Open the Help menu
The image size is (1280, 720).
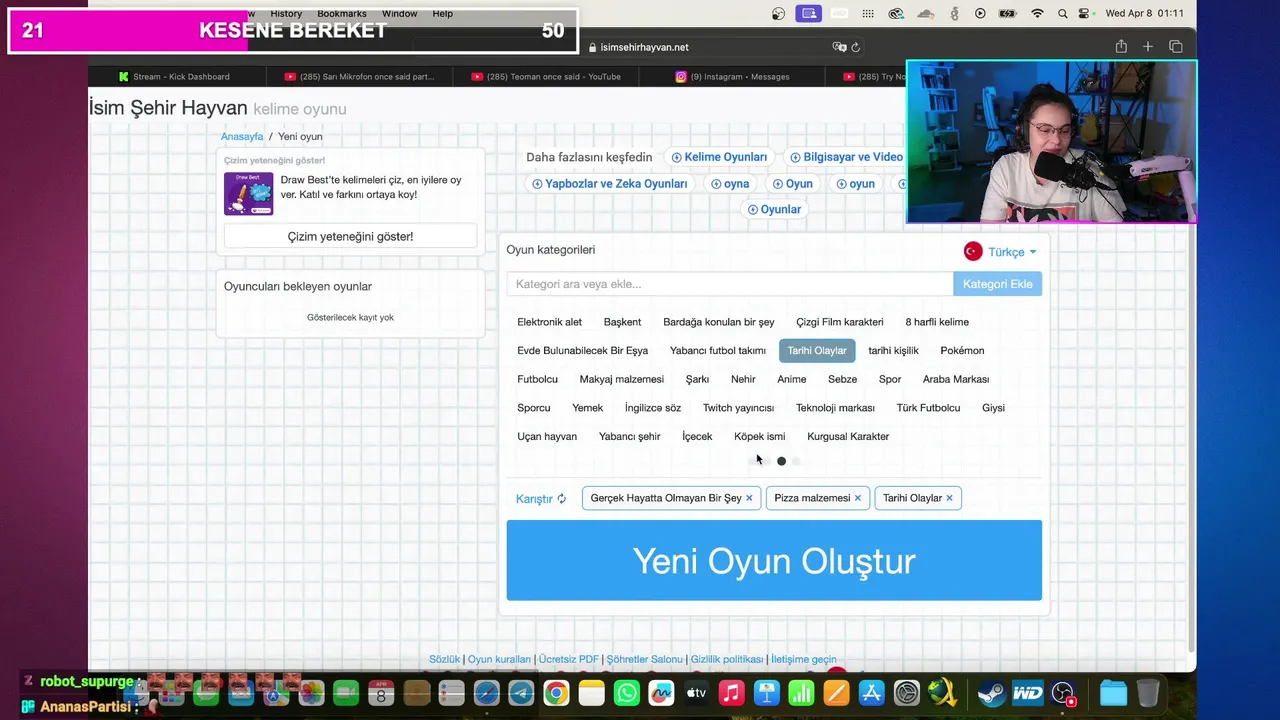(443, 13)
